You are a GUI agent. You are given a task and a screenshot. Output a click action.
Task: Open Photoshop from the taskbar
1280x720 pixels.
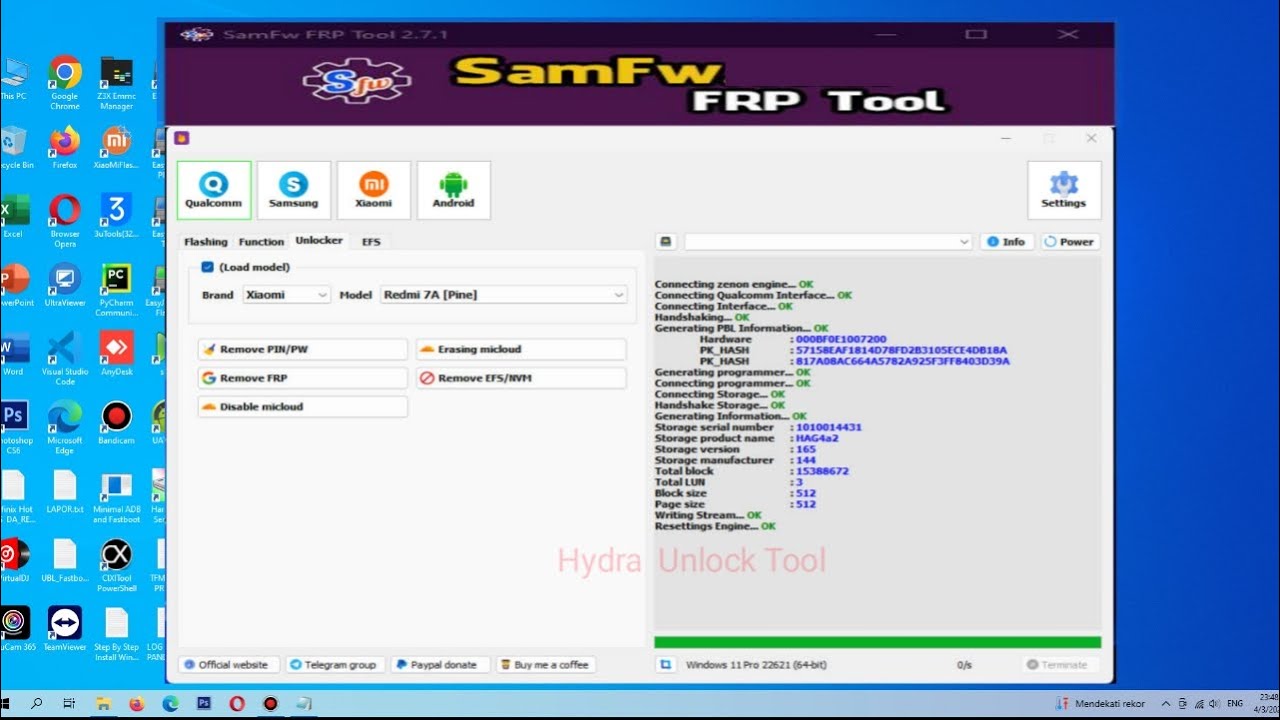coord(203,704)
